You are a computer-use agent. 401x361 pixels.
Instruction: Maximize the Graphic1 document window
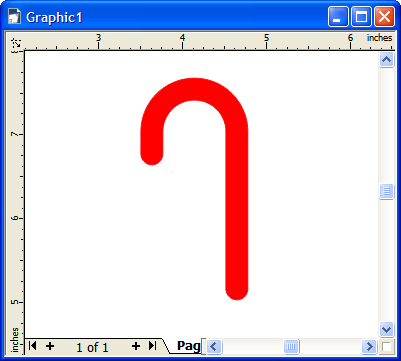point(361,17)
